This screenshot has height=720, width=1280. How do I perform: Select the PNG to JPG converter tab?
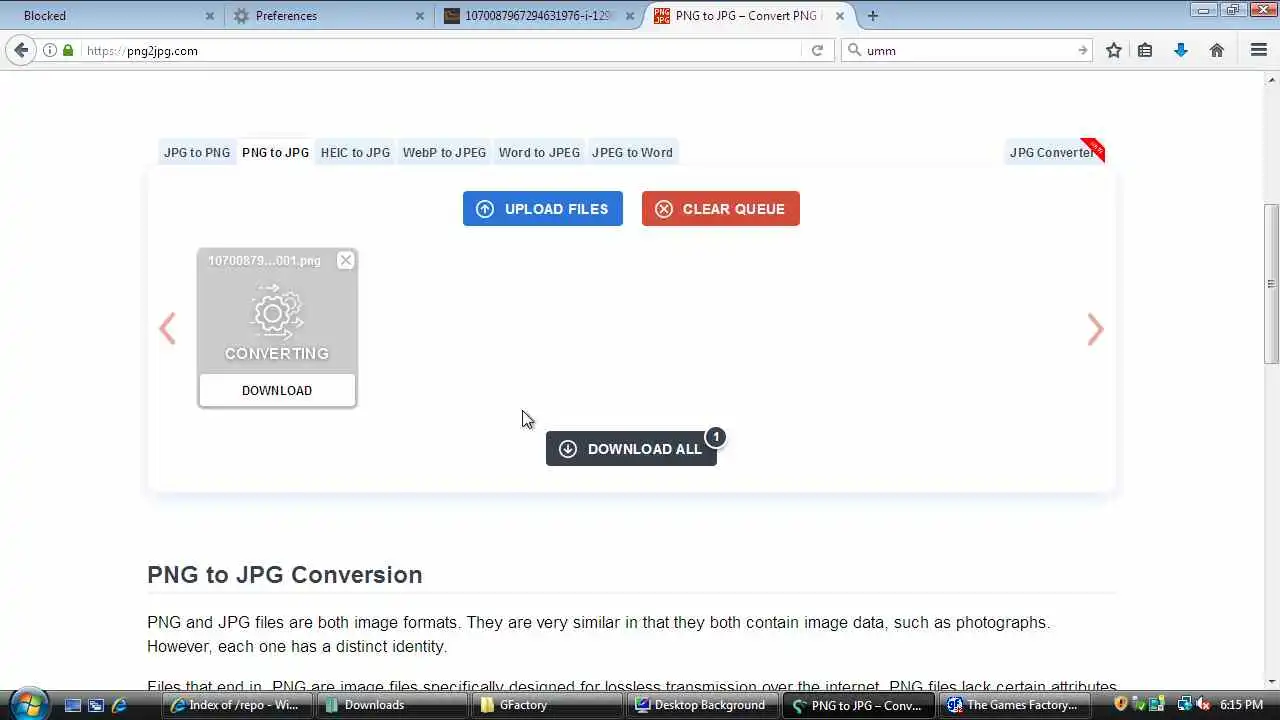pyautogui.click(x=275, y=152)
